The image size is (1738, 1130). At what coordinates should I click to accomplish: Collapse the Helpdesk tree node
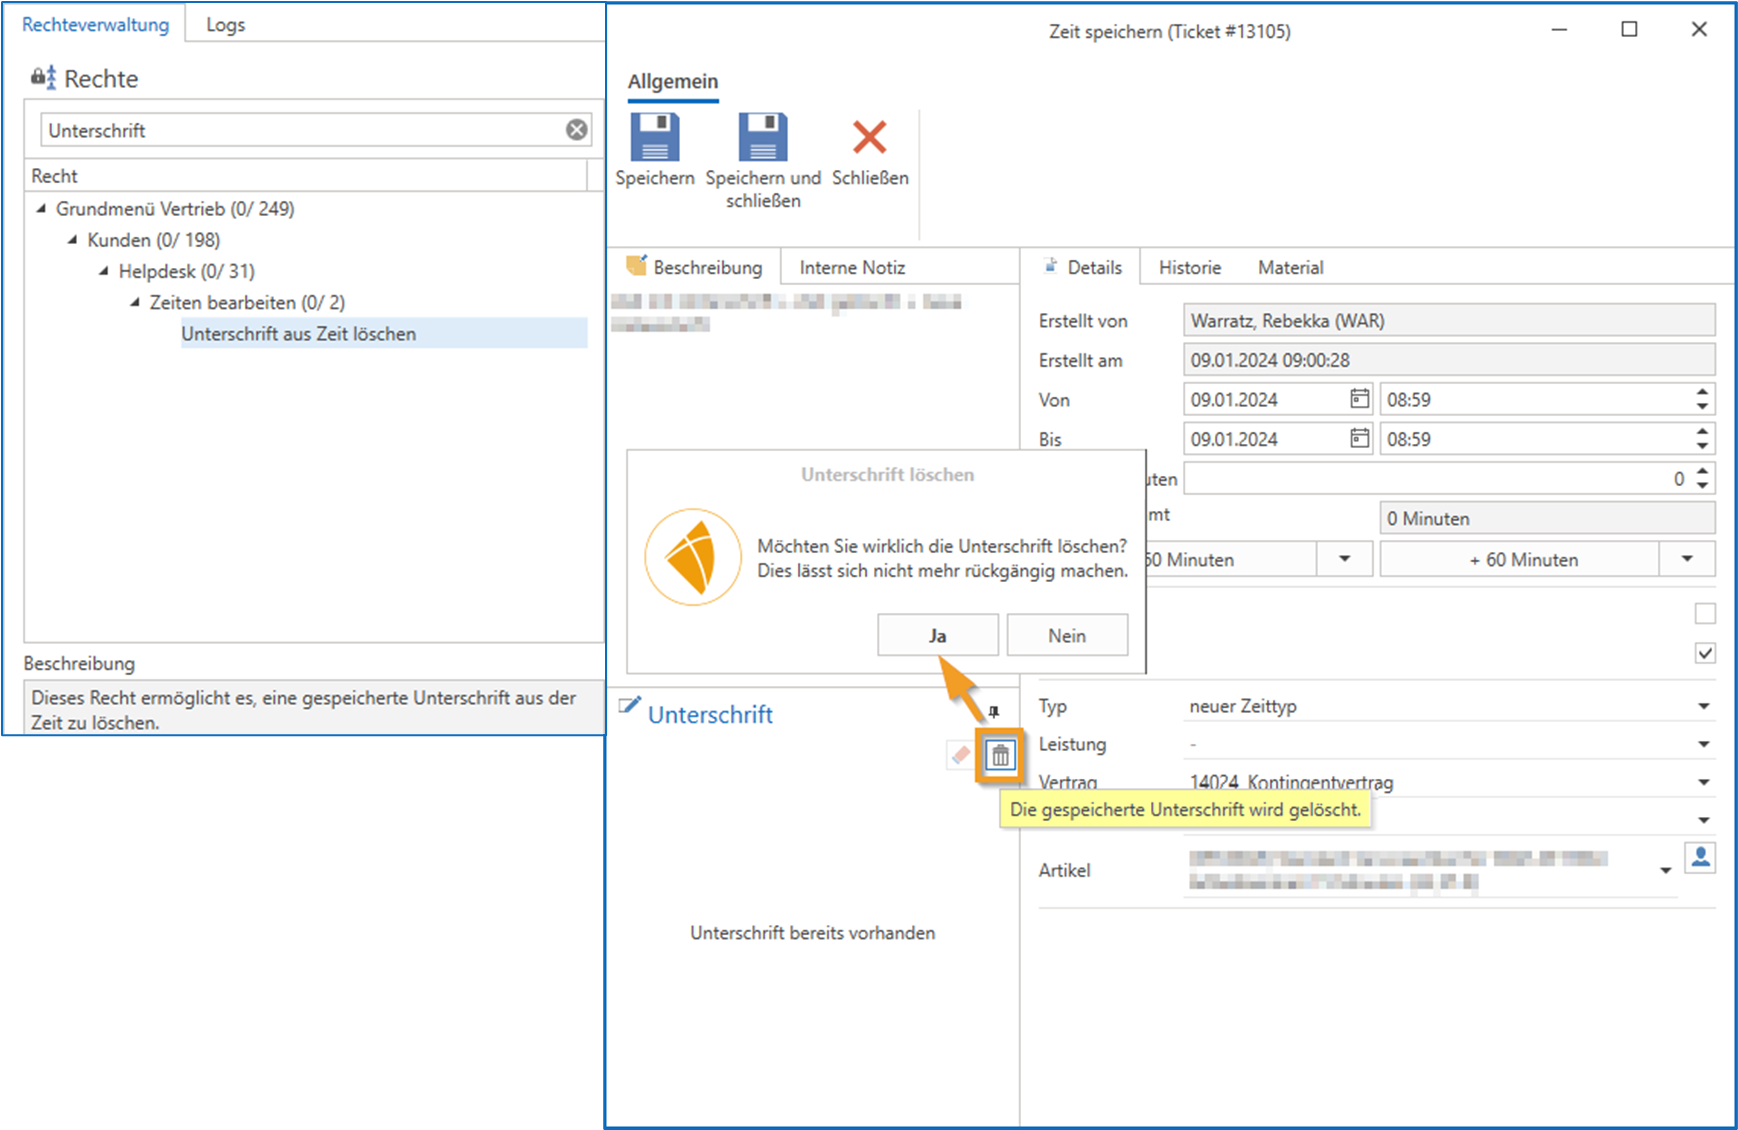click(x=104, y=271)
